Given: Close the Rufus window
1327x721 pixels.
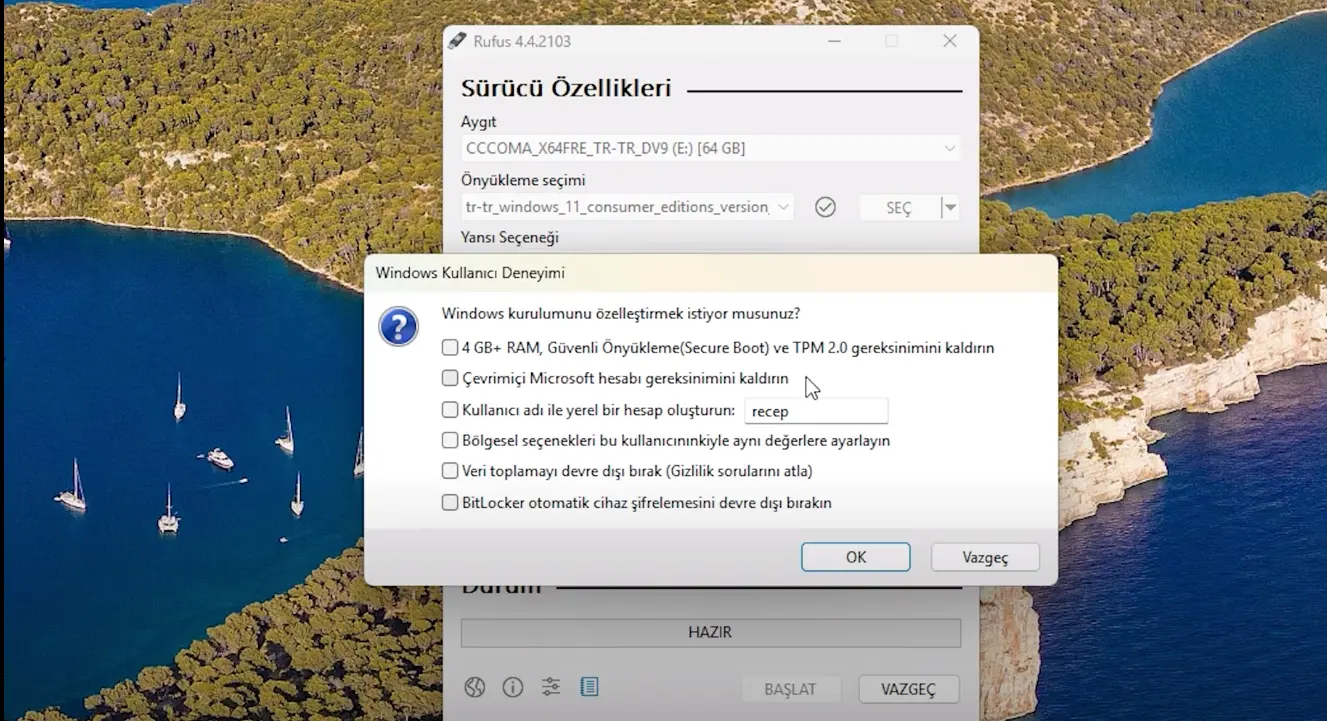Looking at the screenshot, I should pyautogui.click(x=950, y=41).
